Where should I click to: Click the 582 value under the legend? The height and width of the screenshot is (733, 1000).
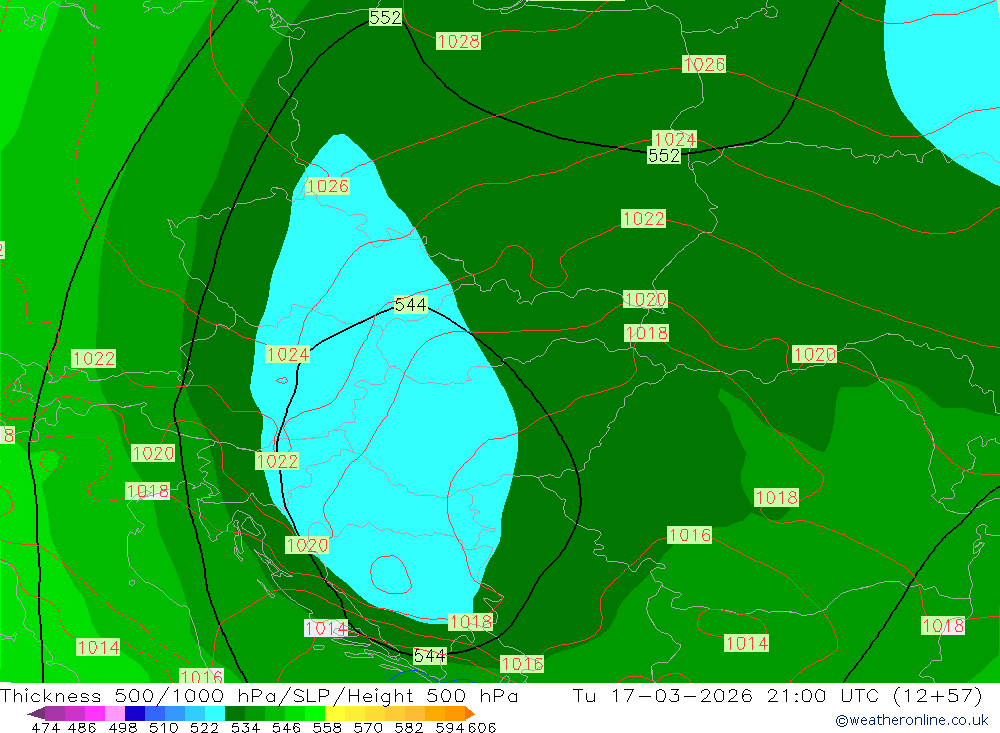pos(409,728)
